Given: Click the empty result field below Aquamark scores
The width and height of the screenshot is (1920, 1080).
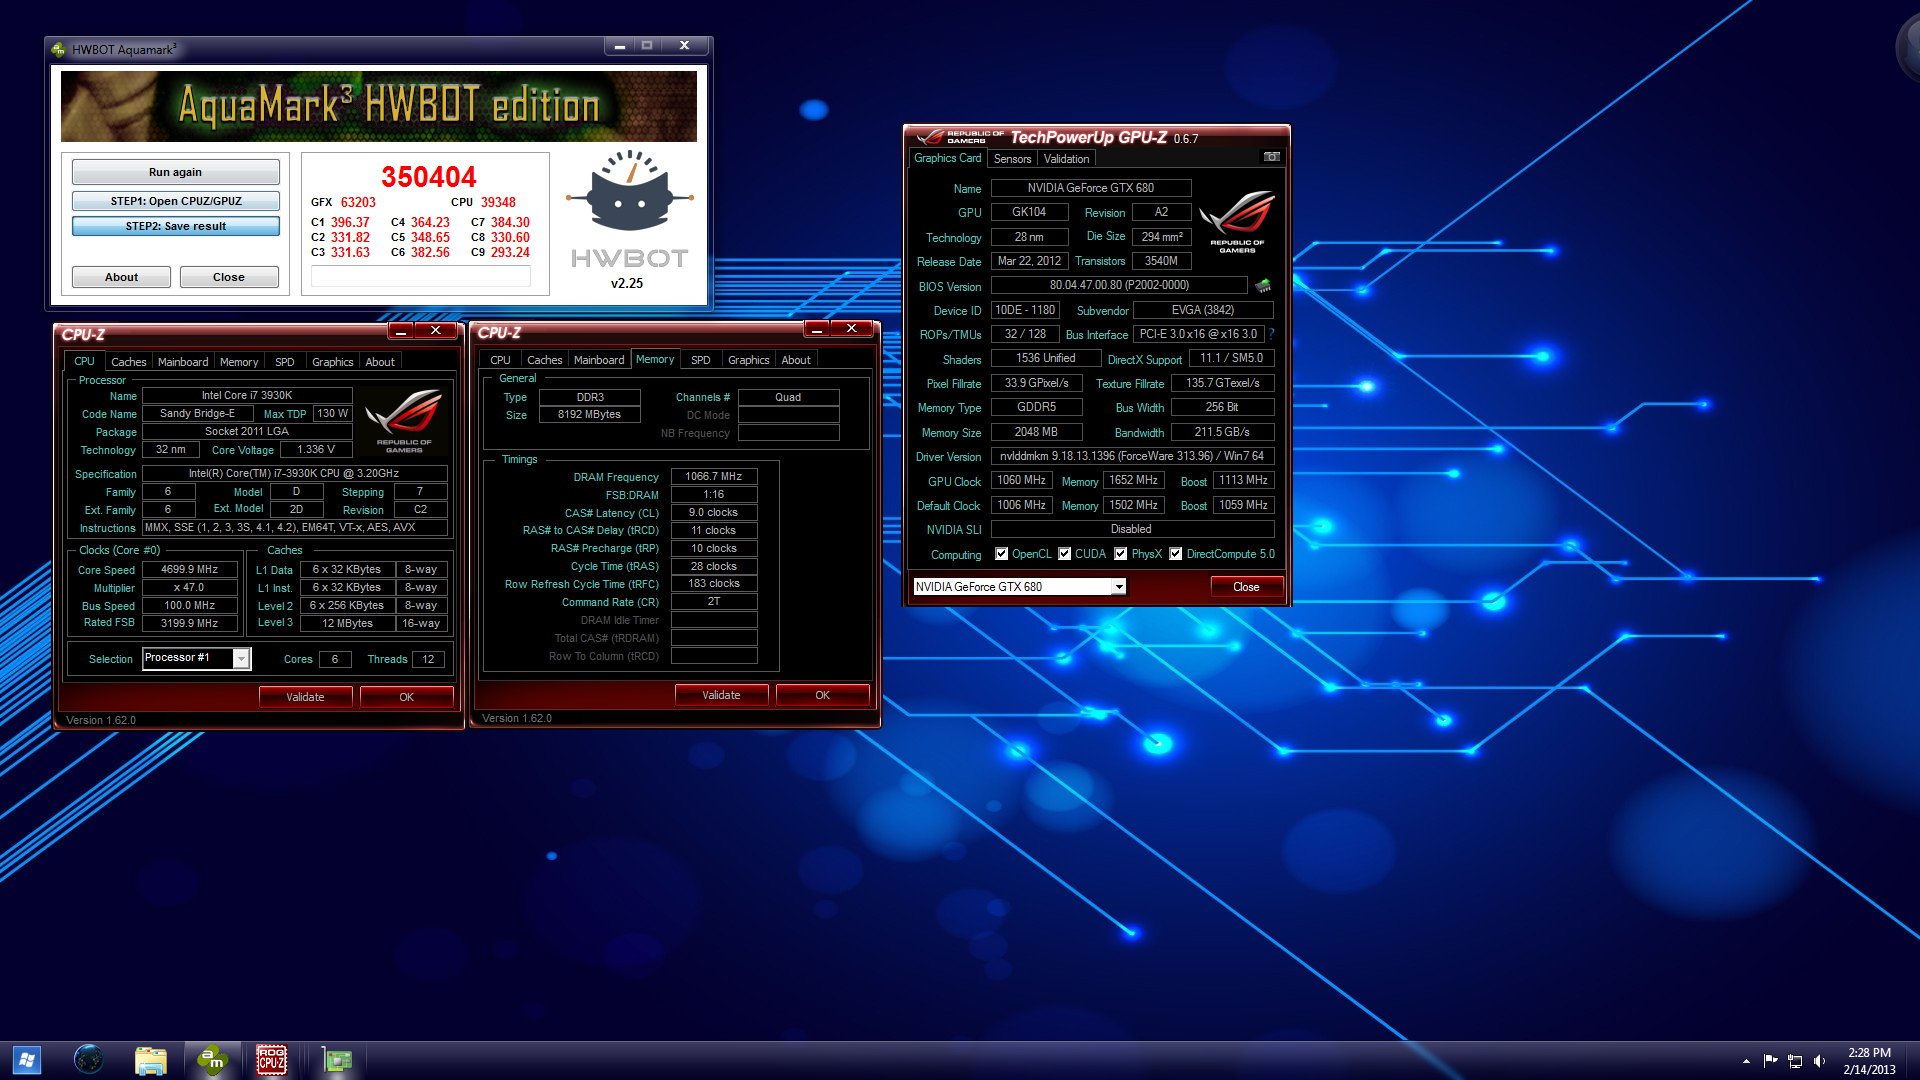Looking at the screenshot, I should tap(420, 277).
